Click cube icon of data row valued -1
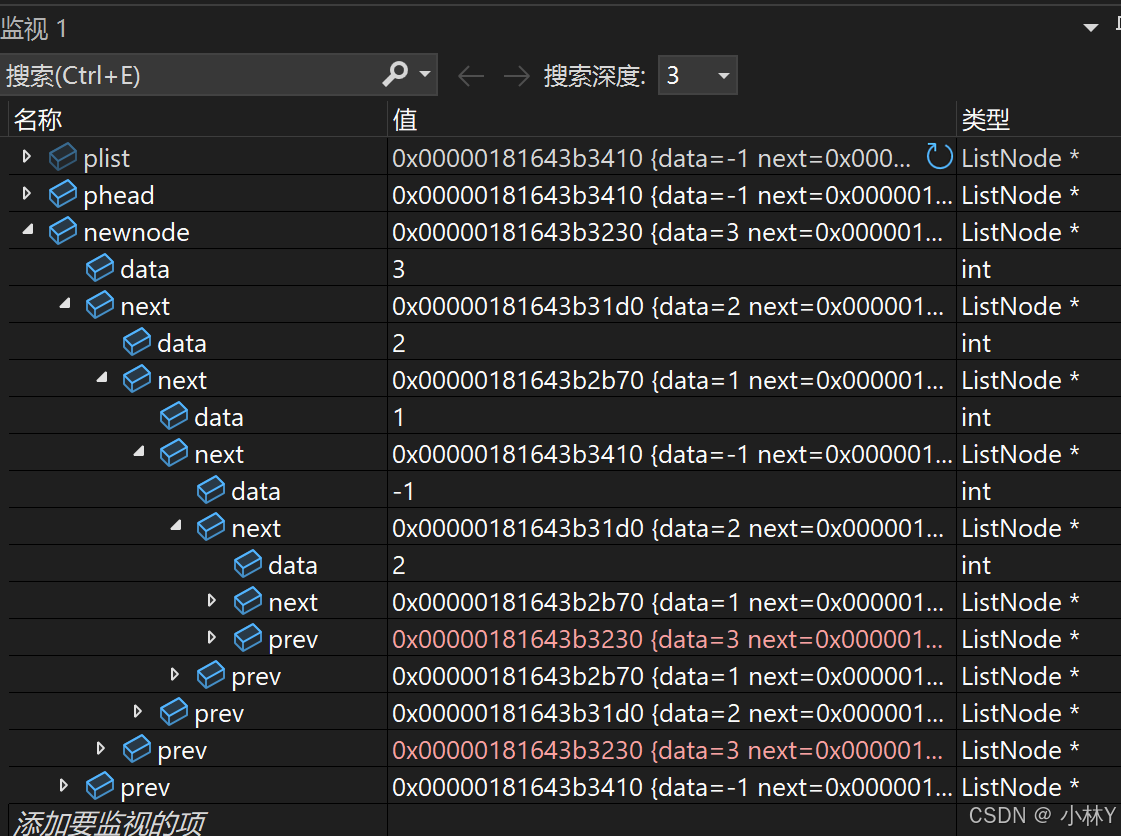The width and height of the screenshot is (1121, 836). click(x=211, y=490)
